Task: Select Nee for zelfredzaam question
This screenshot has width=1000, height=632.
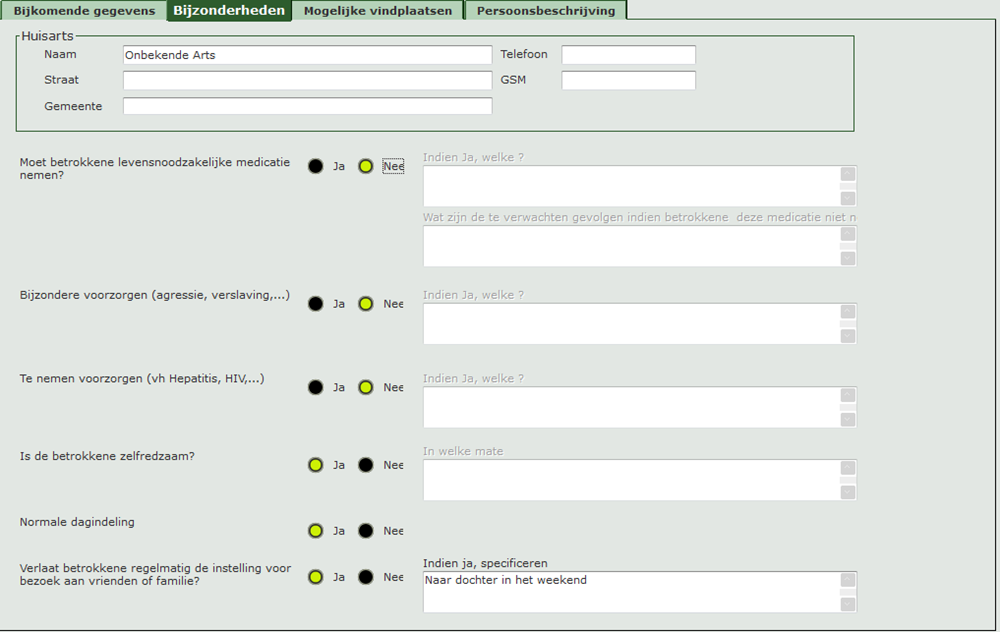Action: tap(366, 465)
